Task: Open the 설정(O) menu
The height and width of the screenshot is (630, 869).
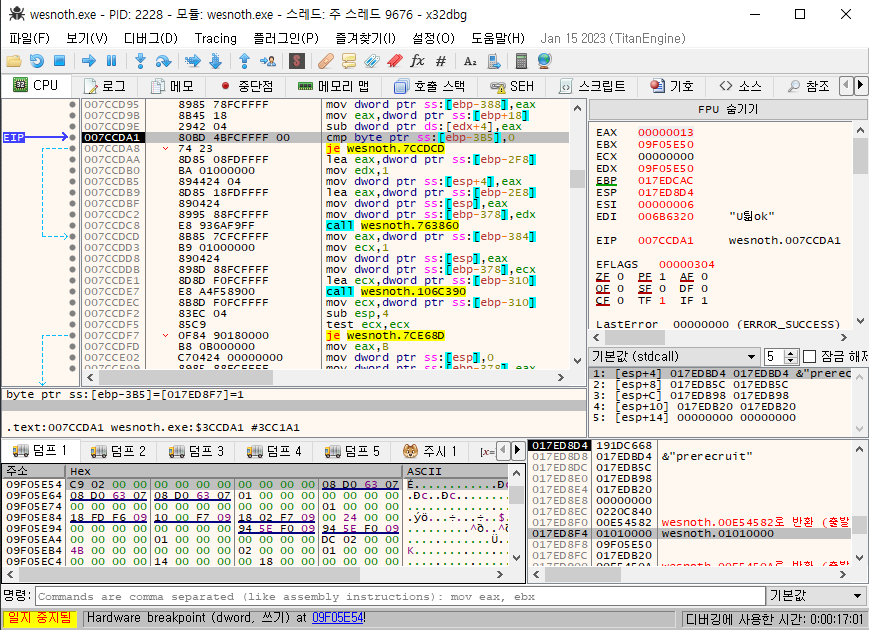Action: pyautogui.click(x=433, y=38)
